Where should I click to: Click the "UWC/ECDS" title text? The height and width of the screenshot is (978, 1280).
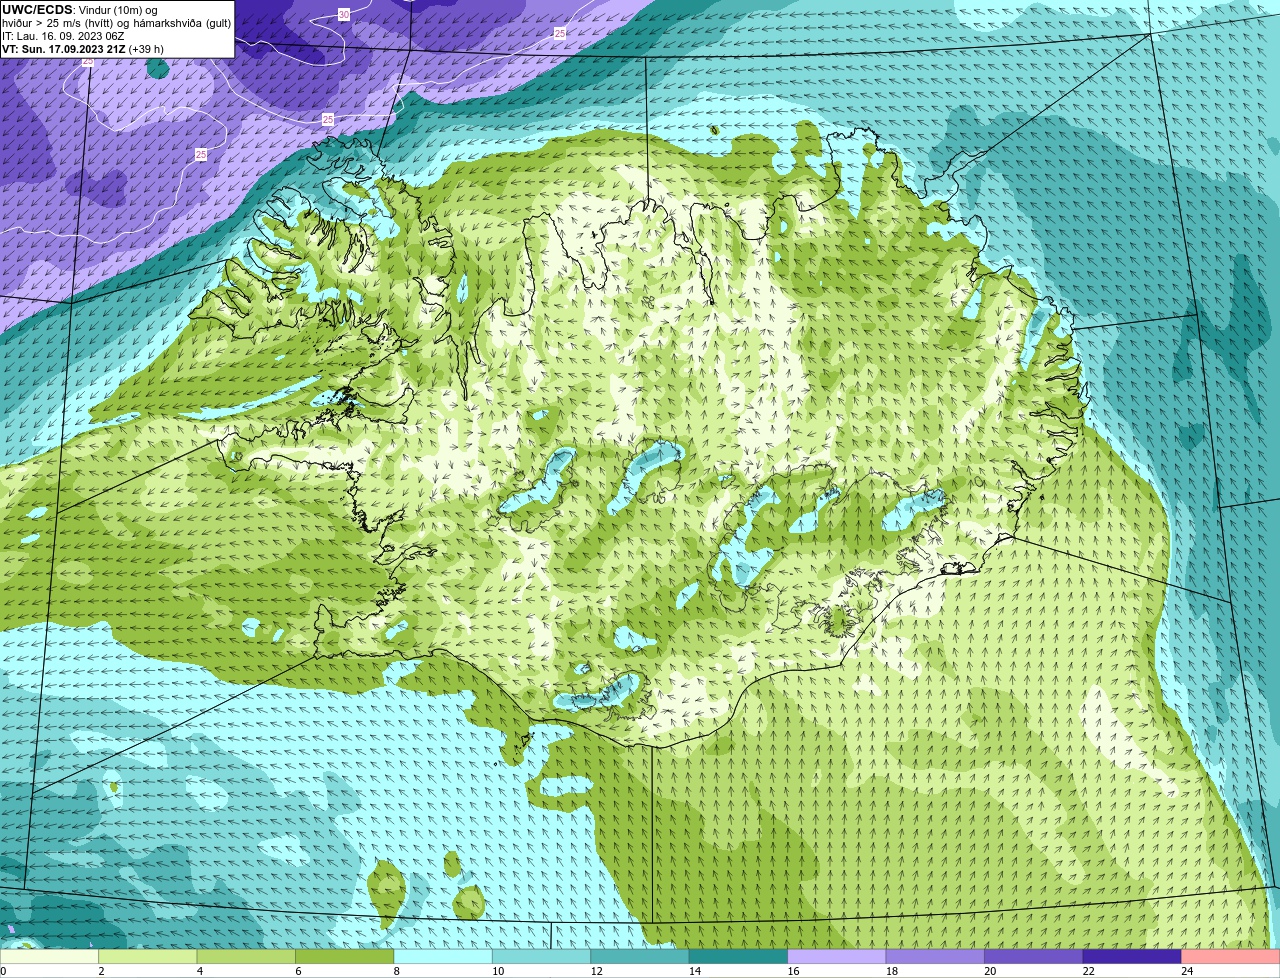(x=37, y=10)
